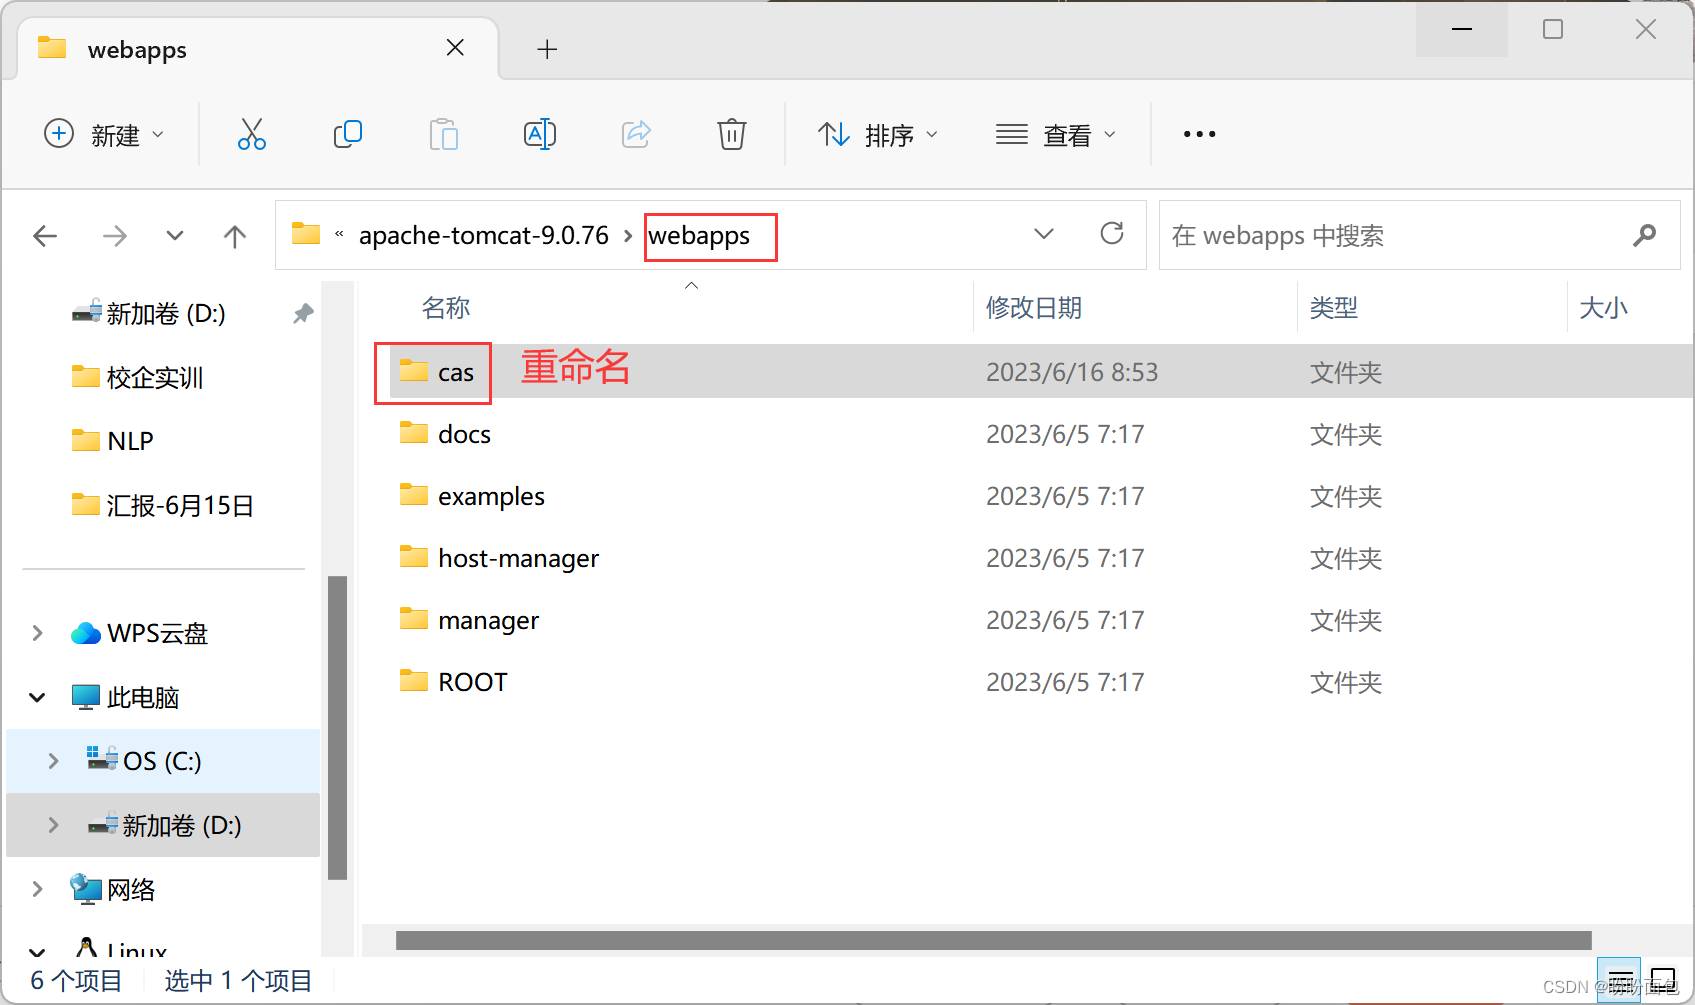Click the magnifier search icon
This screenshot has width=1695, height=1005.
click(1644, 235)
